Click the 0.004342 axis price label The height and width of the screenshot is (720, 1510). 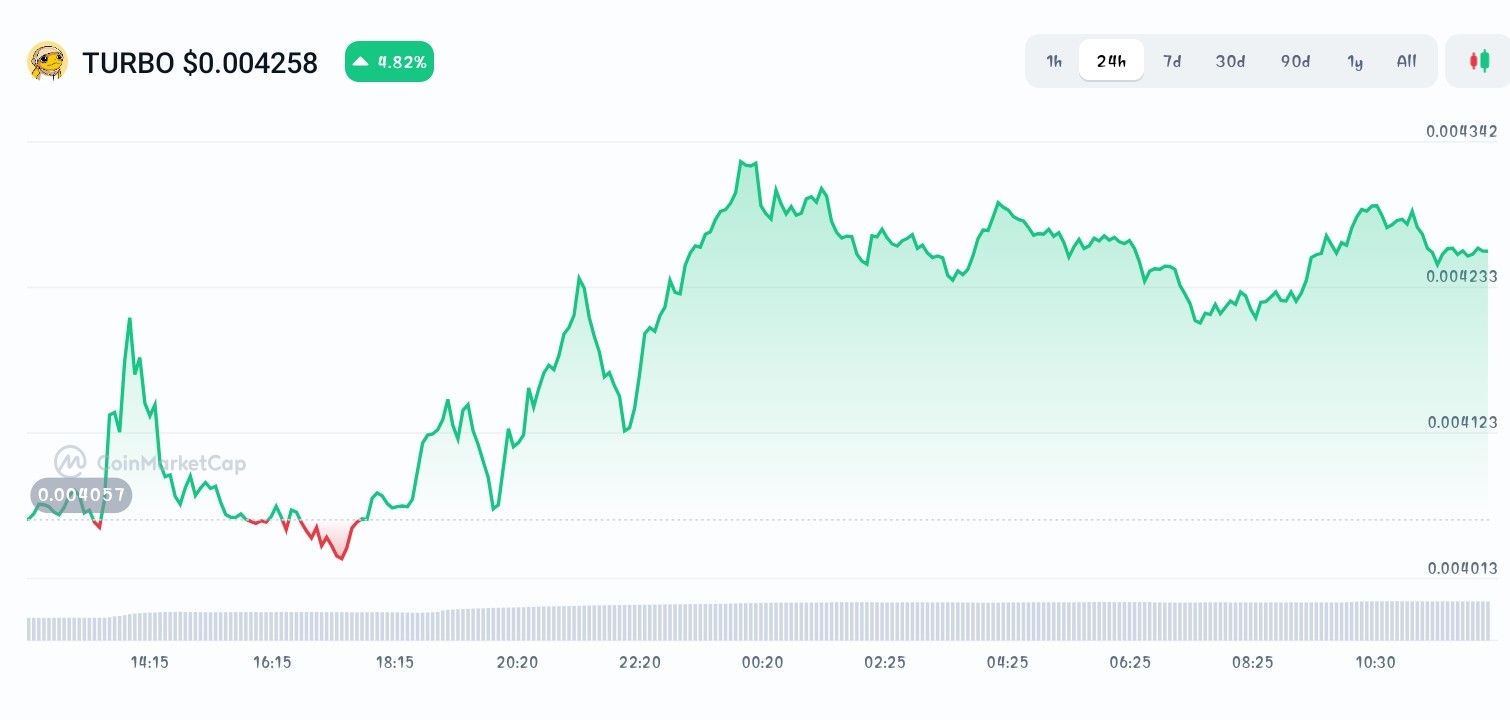click(1461, 131)
